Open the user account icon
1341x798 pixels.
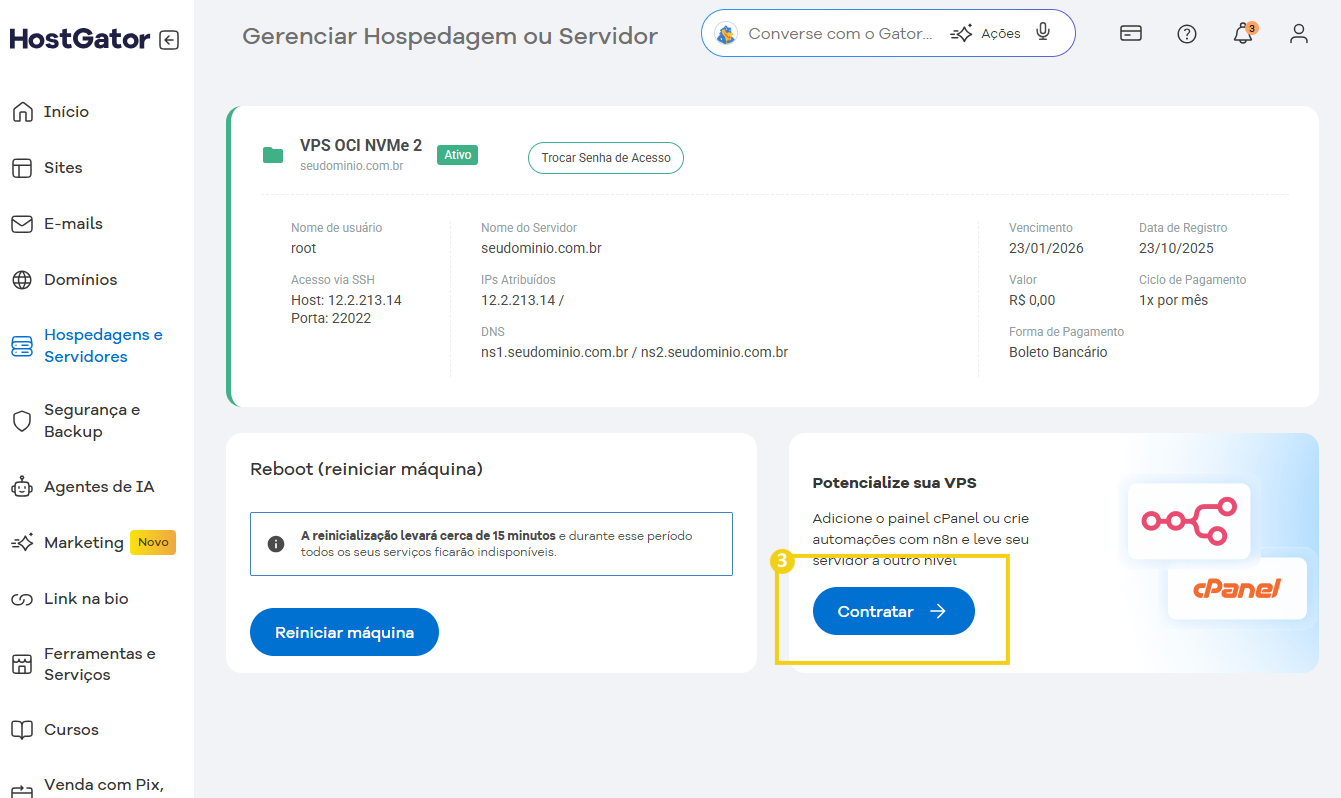pos(1298,34)
